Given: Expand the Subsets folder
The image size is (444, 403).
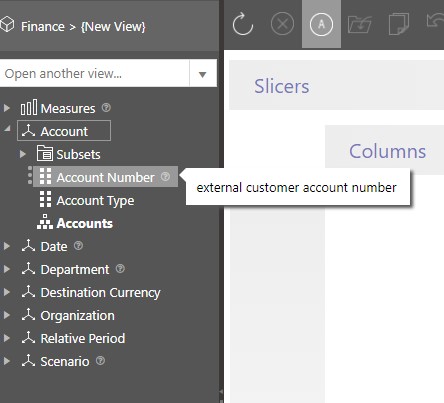Looking at the screenshot, I should pyautogui.click(x=23, y=154).
